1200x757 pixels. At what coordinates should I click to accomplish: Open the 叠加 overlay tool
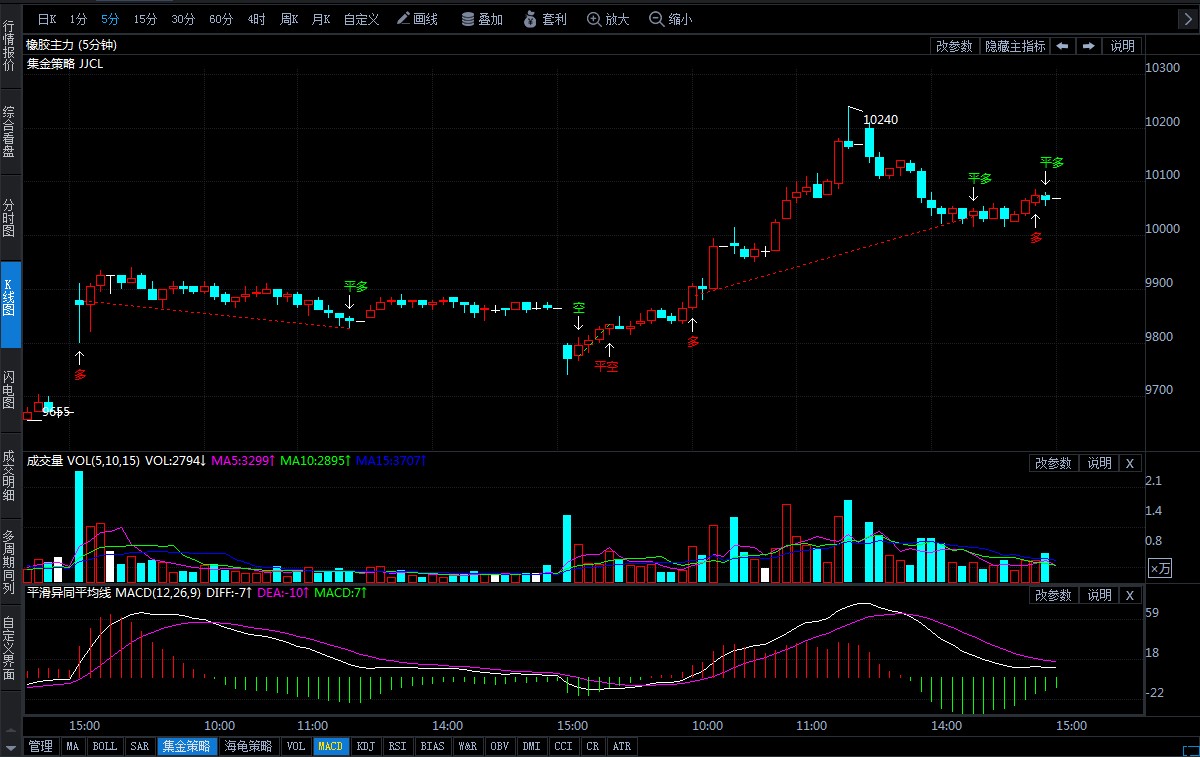482,19
